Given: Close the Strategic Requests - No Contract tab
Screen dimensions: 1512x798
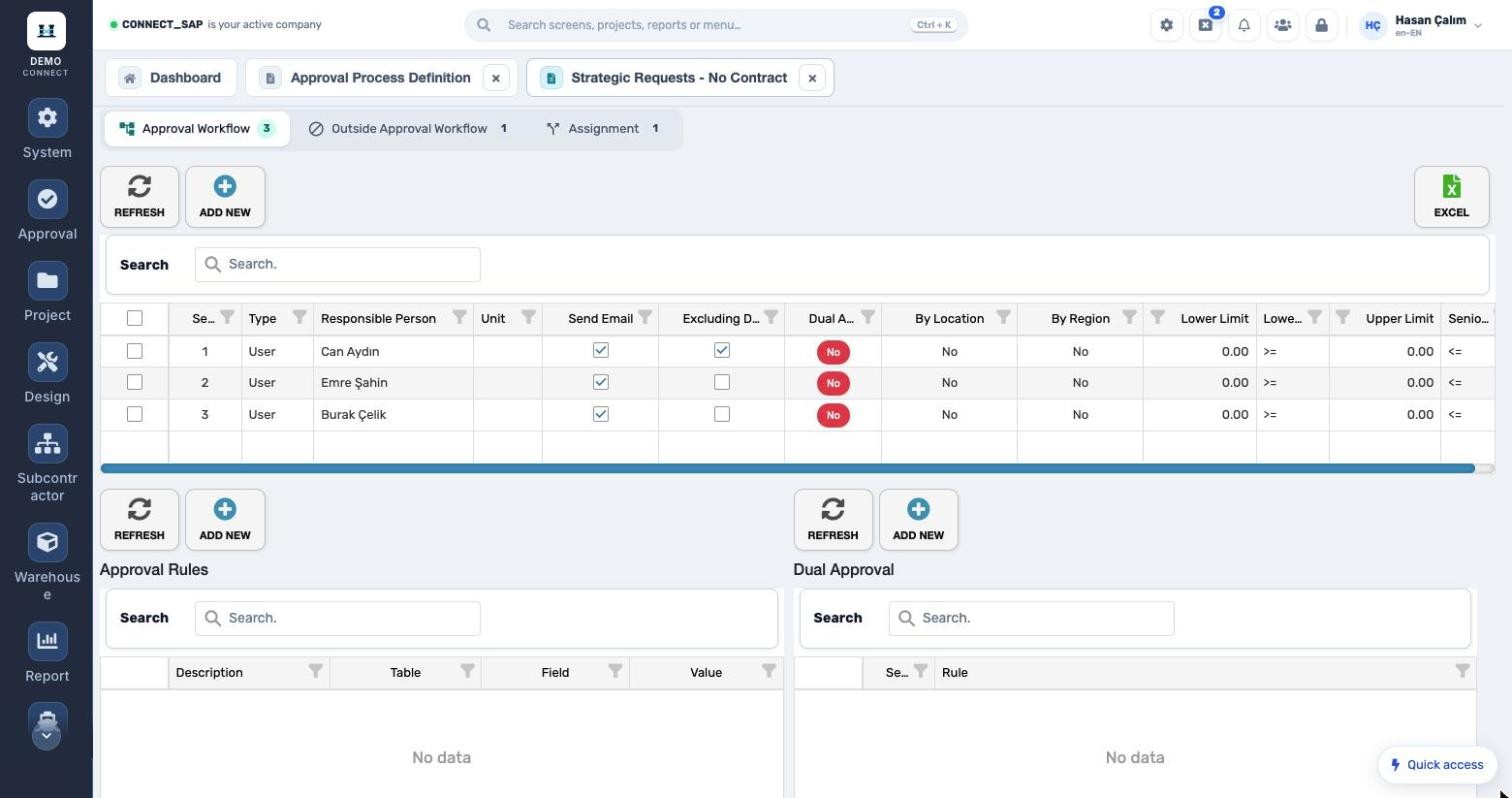Looking at the screenshot, I should pyautogui.click(x=812, y=78).
